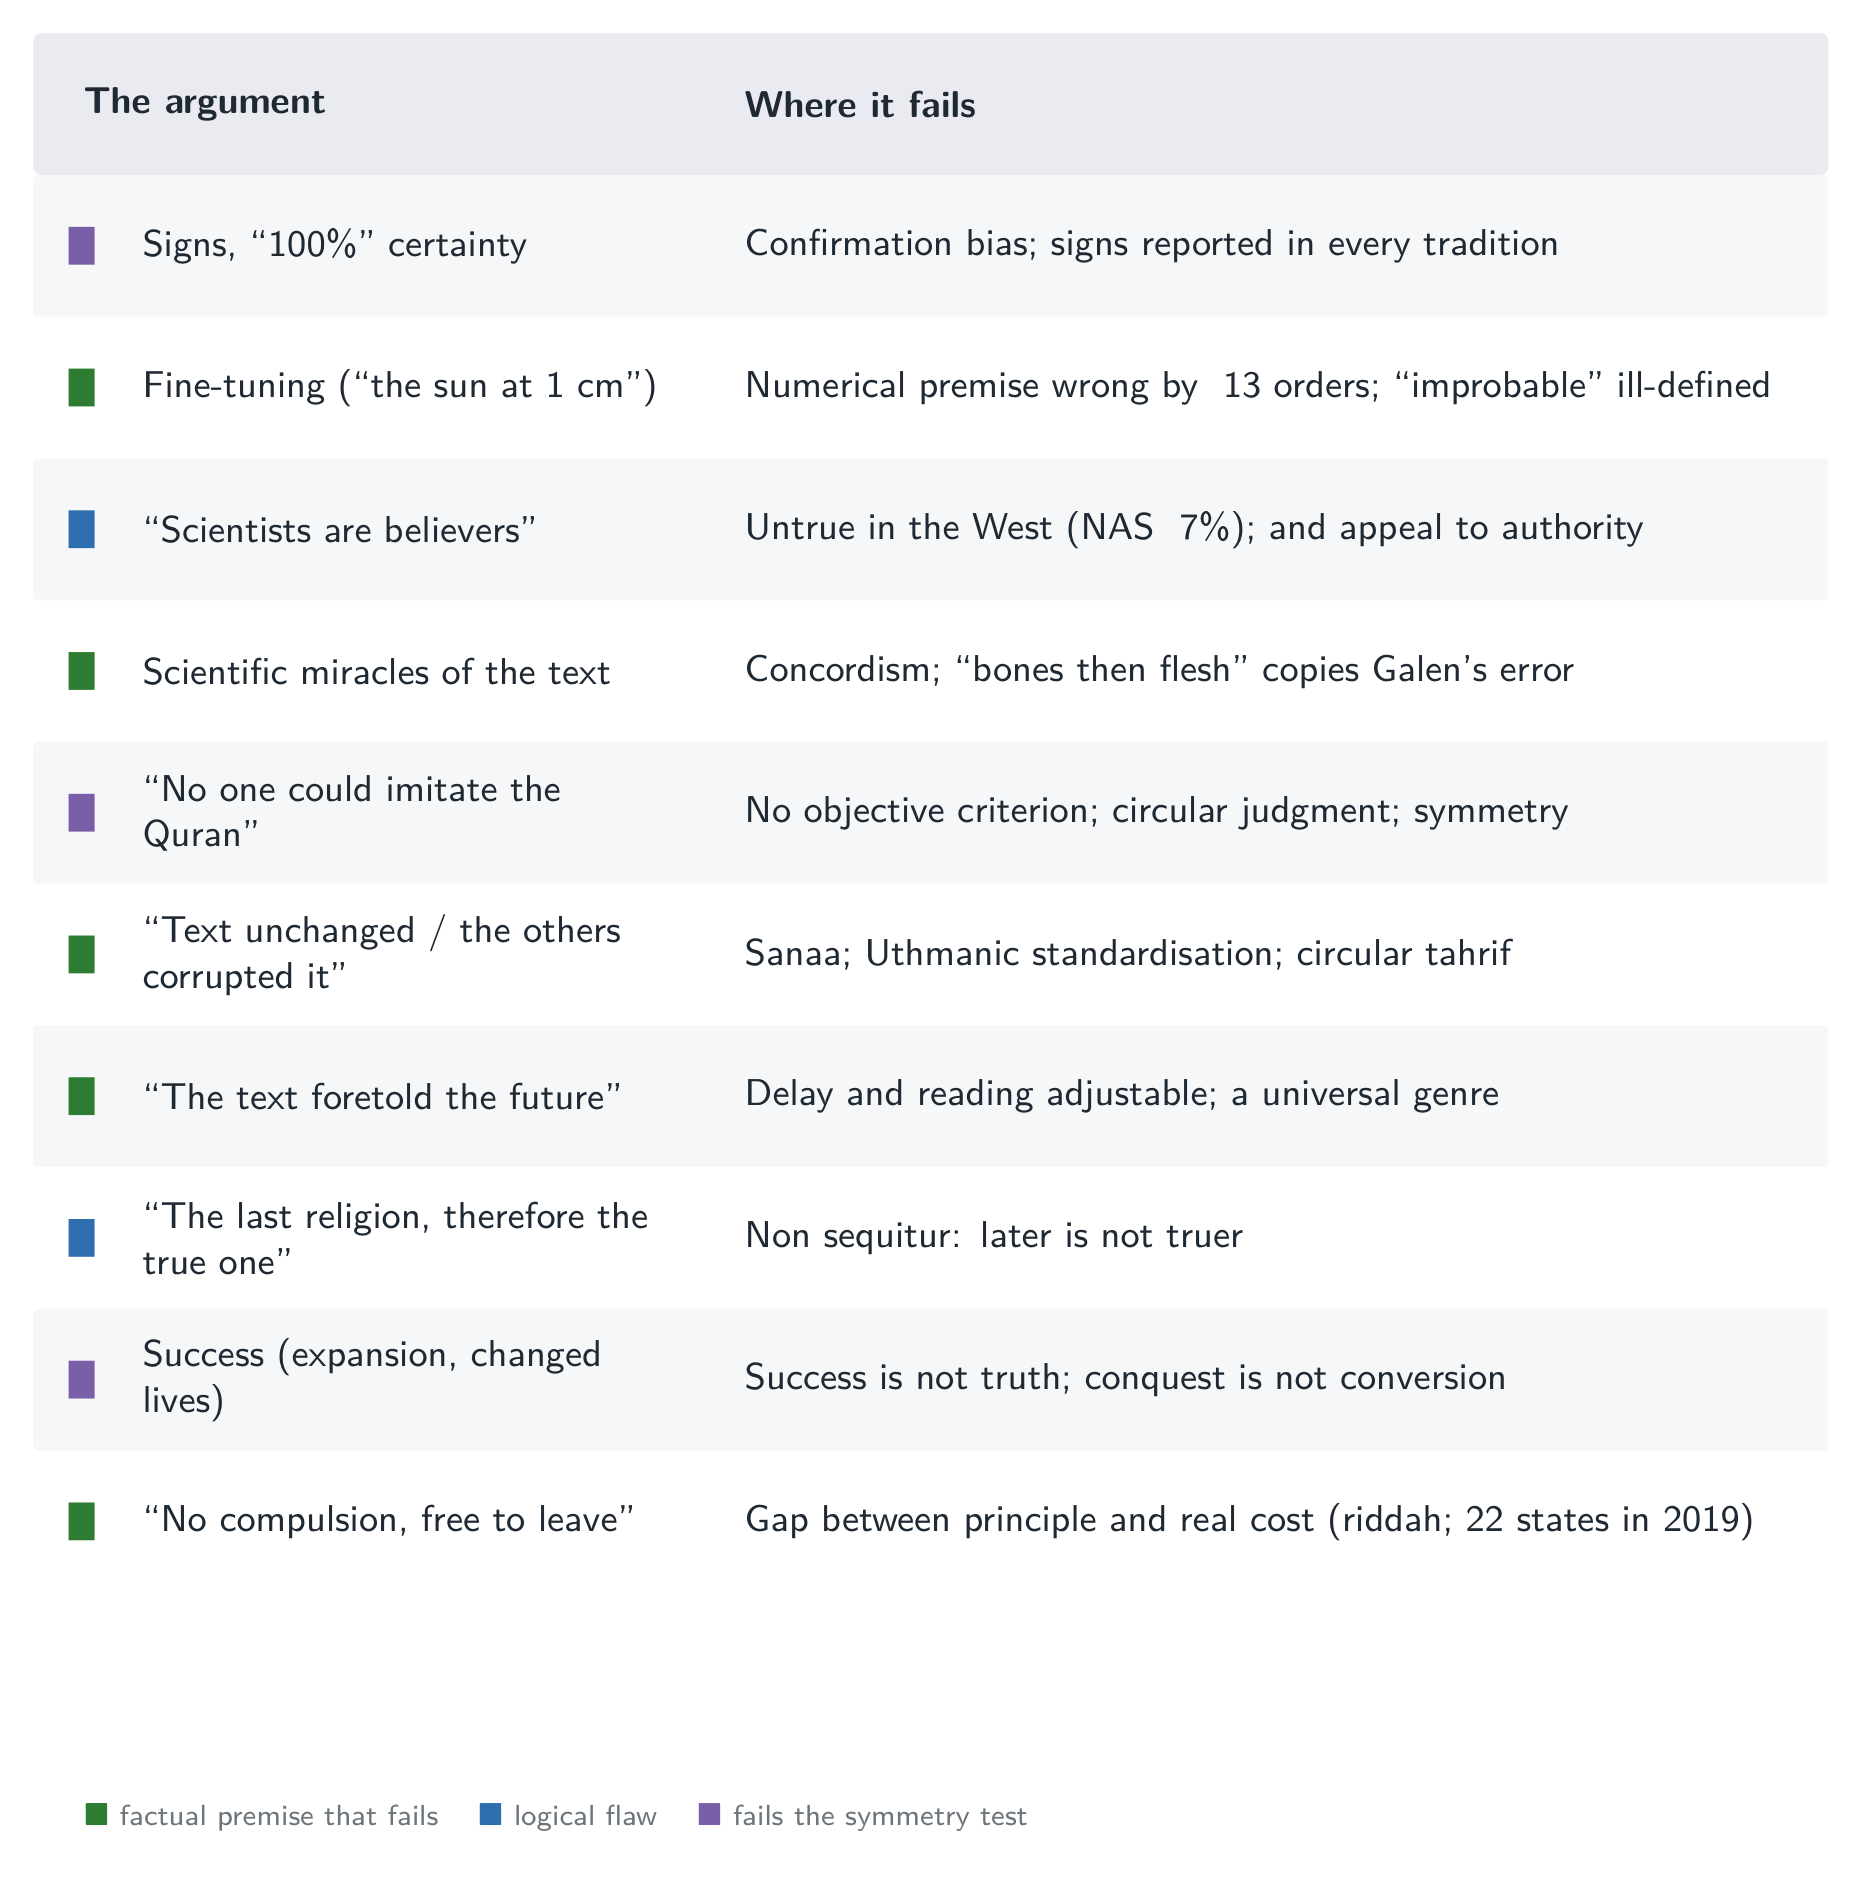Click the blue marker beside Scientists are believers
The width and height of the screenshot is (1862, 1878).
[x=82, y=529]
